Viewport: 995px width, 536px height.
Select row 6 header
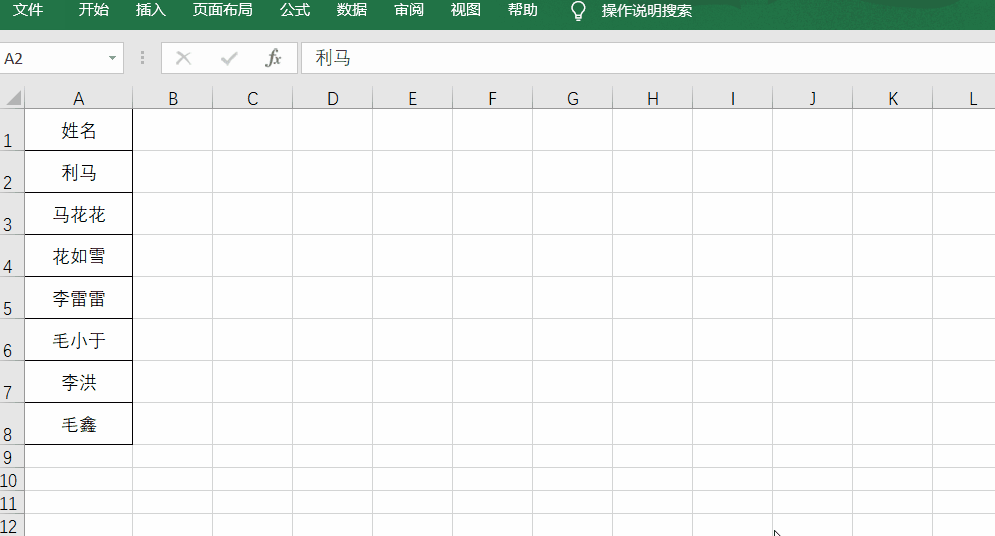point(12,339)
